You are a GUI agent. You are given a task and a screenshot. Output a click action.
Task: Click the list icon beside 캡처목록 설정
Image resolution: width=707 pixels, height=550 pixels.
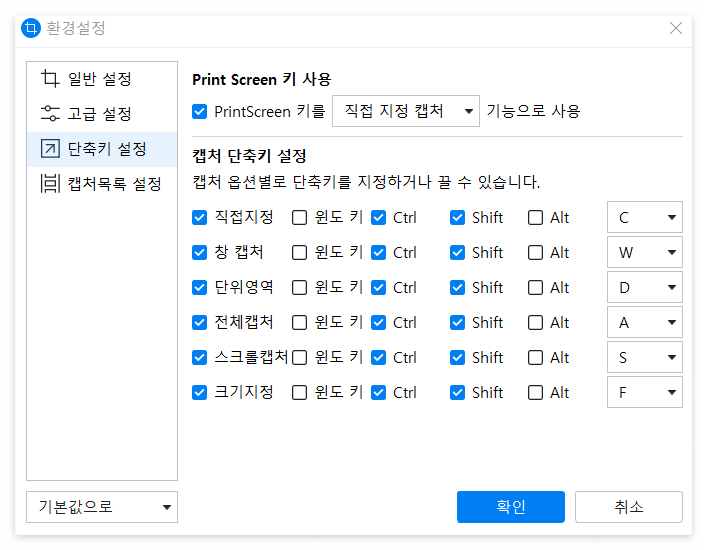click(x=50, y=183)
